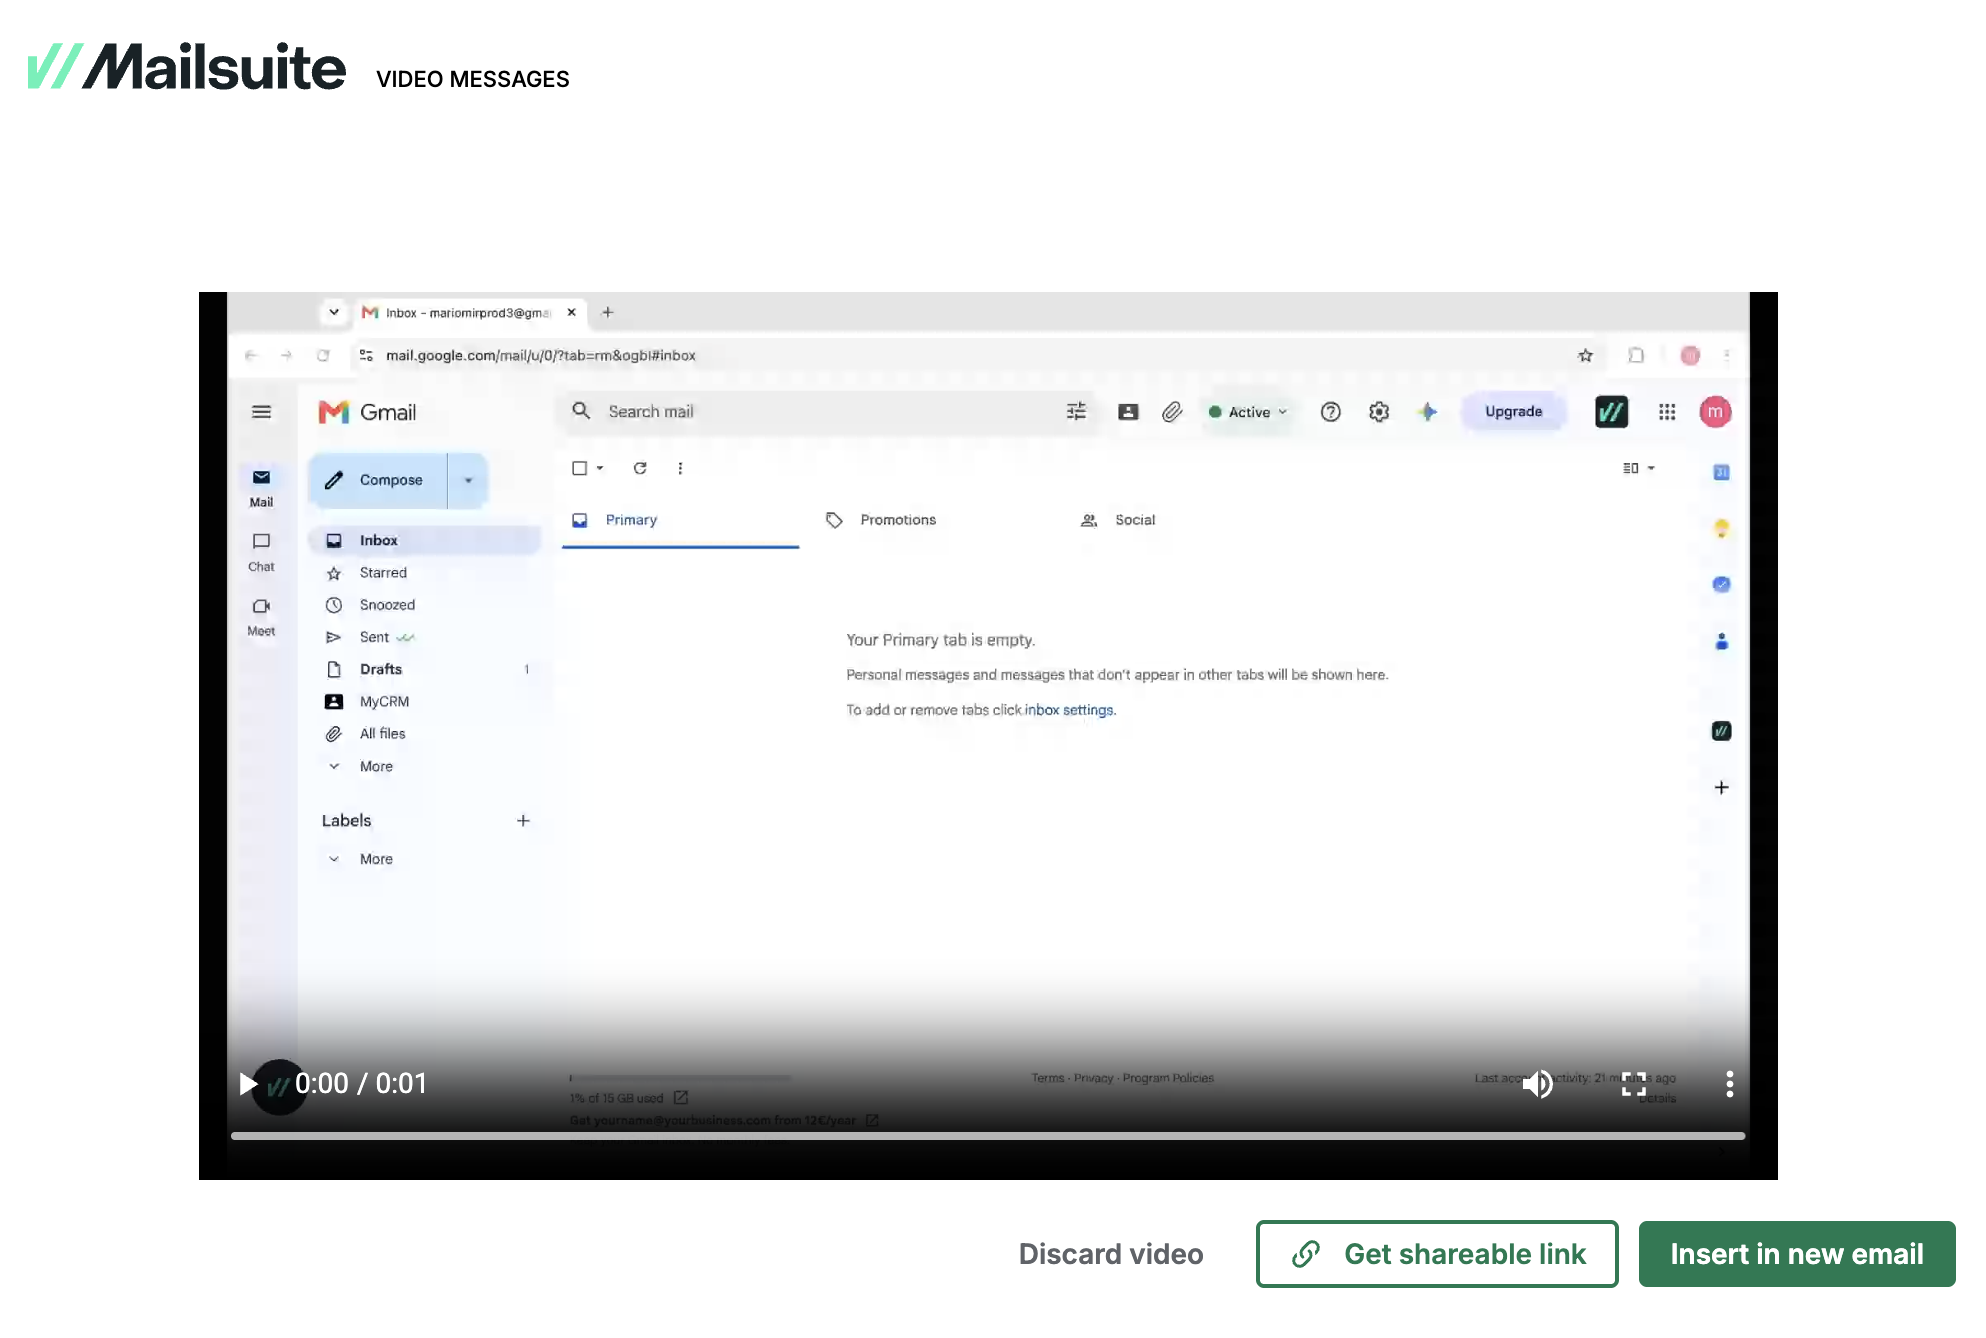Screen dimensions: 1986x1338
Task: Open the input tools dropdown
Action: click(1638, 468)
